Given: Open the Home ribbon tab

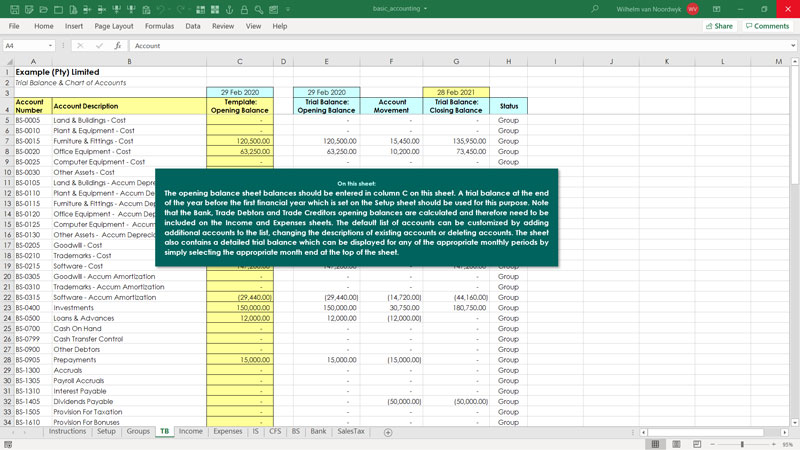Looking at the screenshot, I should pyautogui.click(x=43, y=26).
